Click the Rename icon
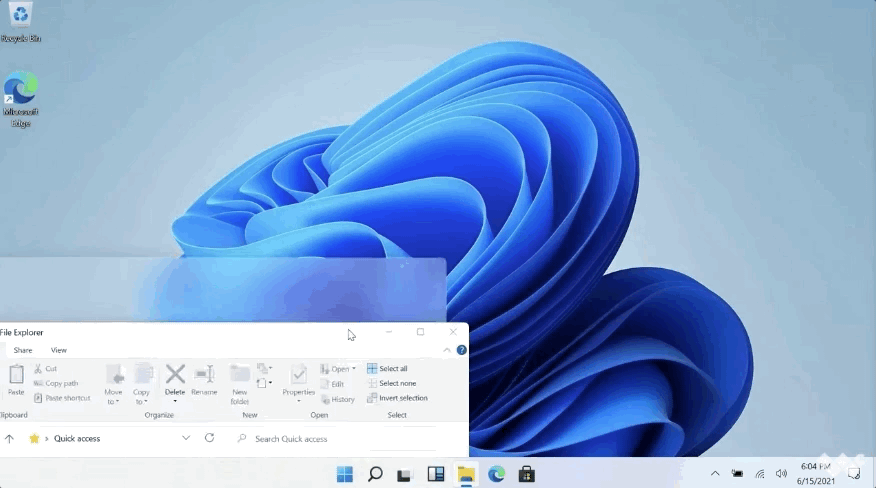876x488 pixels. 204,374
